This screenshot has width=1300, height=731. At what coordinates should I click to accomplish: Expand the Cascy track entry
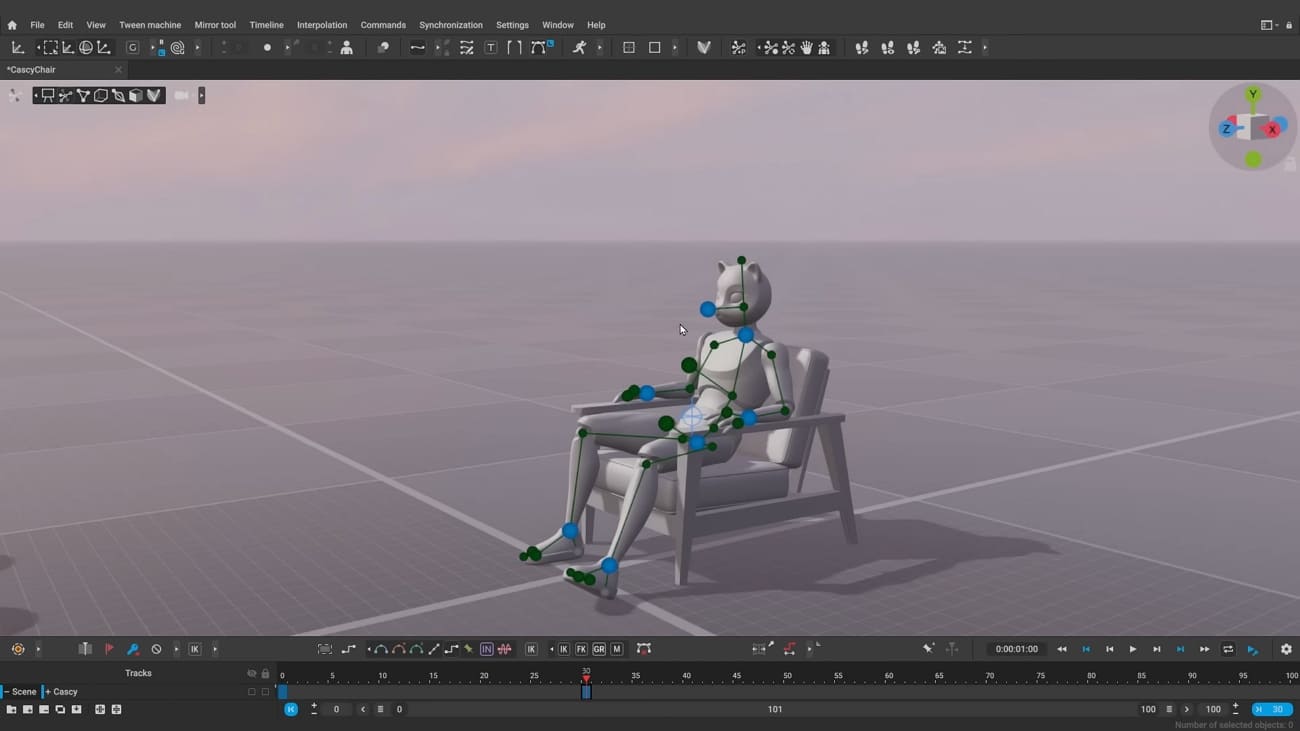point(48,691)
